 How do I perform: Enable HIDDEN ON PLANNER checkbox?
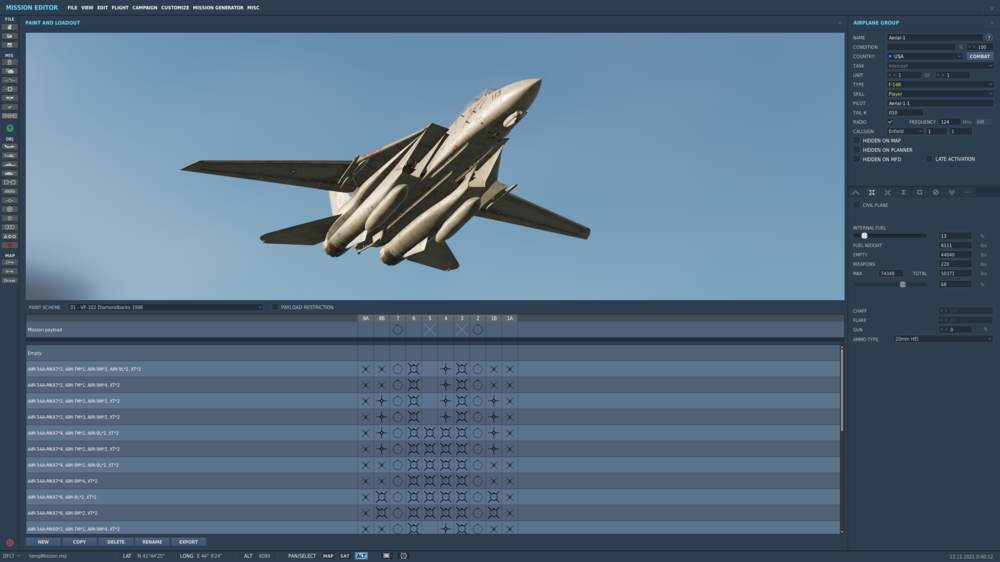(x=857, y=150)
